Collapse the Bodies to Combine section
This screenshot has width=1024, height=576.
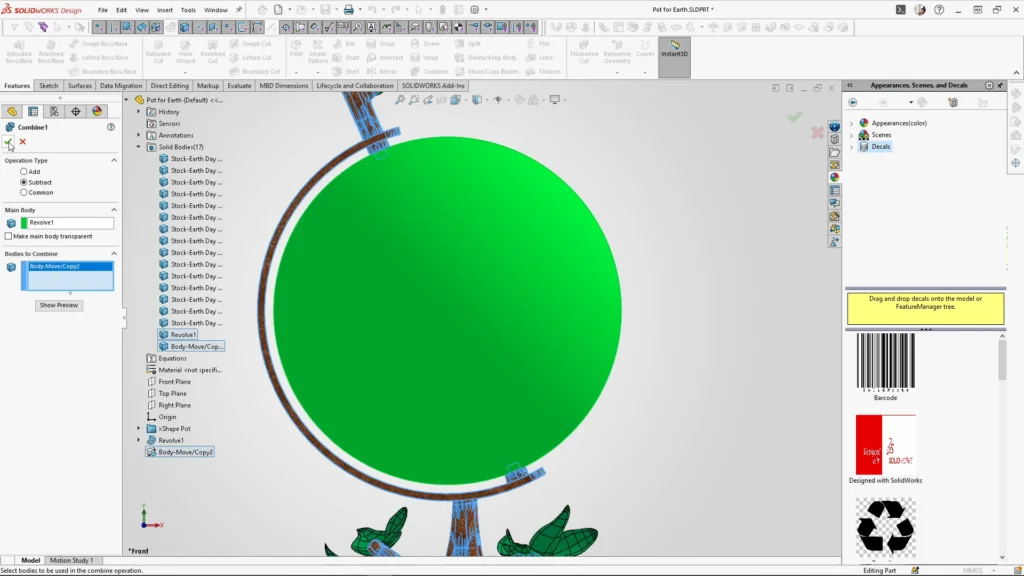tap(114, 253)
